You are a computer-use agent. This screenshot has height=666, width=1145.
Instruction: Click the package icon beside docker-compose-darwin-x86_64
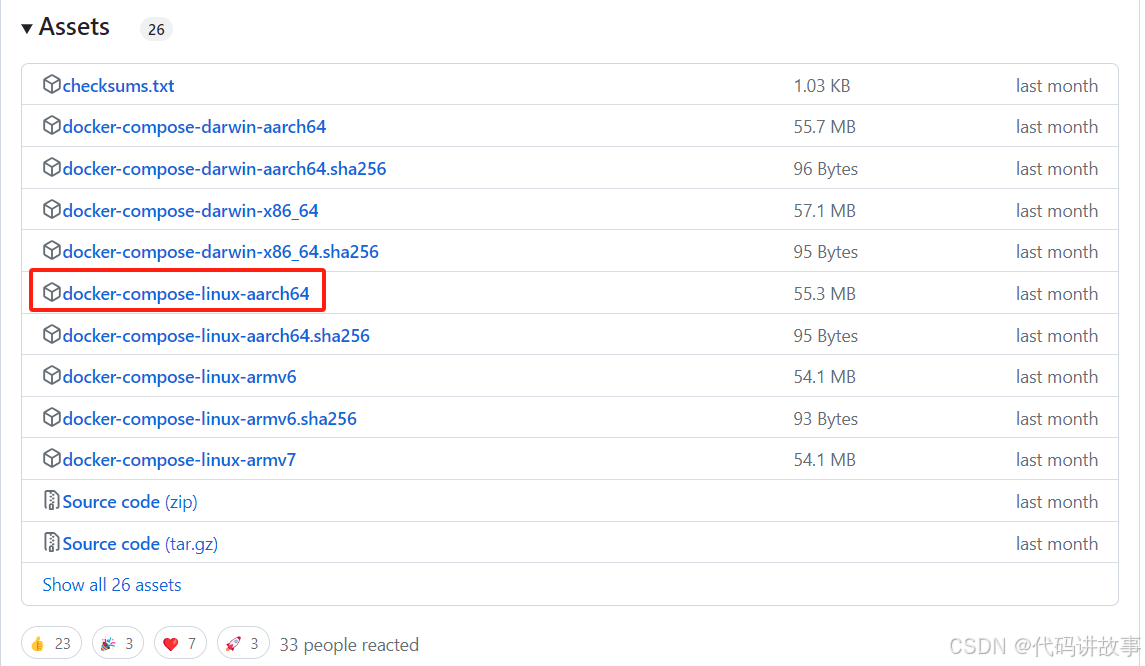51,210
